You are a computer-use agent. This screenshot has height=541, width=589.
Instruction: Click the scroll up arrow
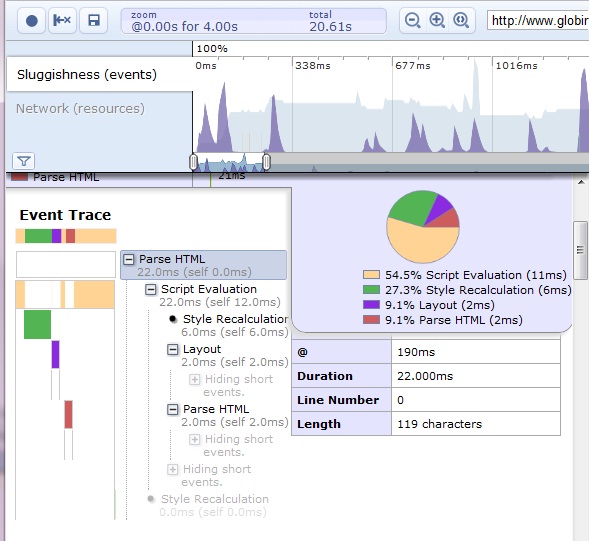click(x=581, y=183)
